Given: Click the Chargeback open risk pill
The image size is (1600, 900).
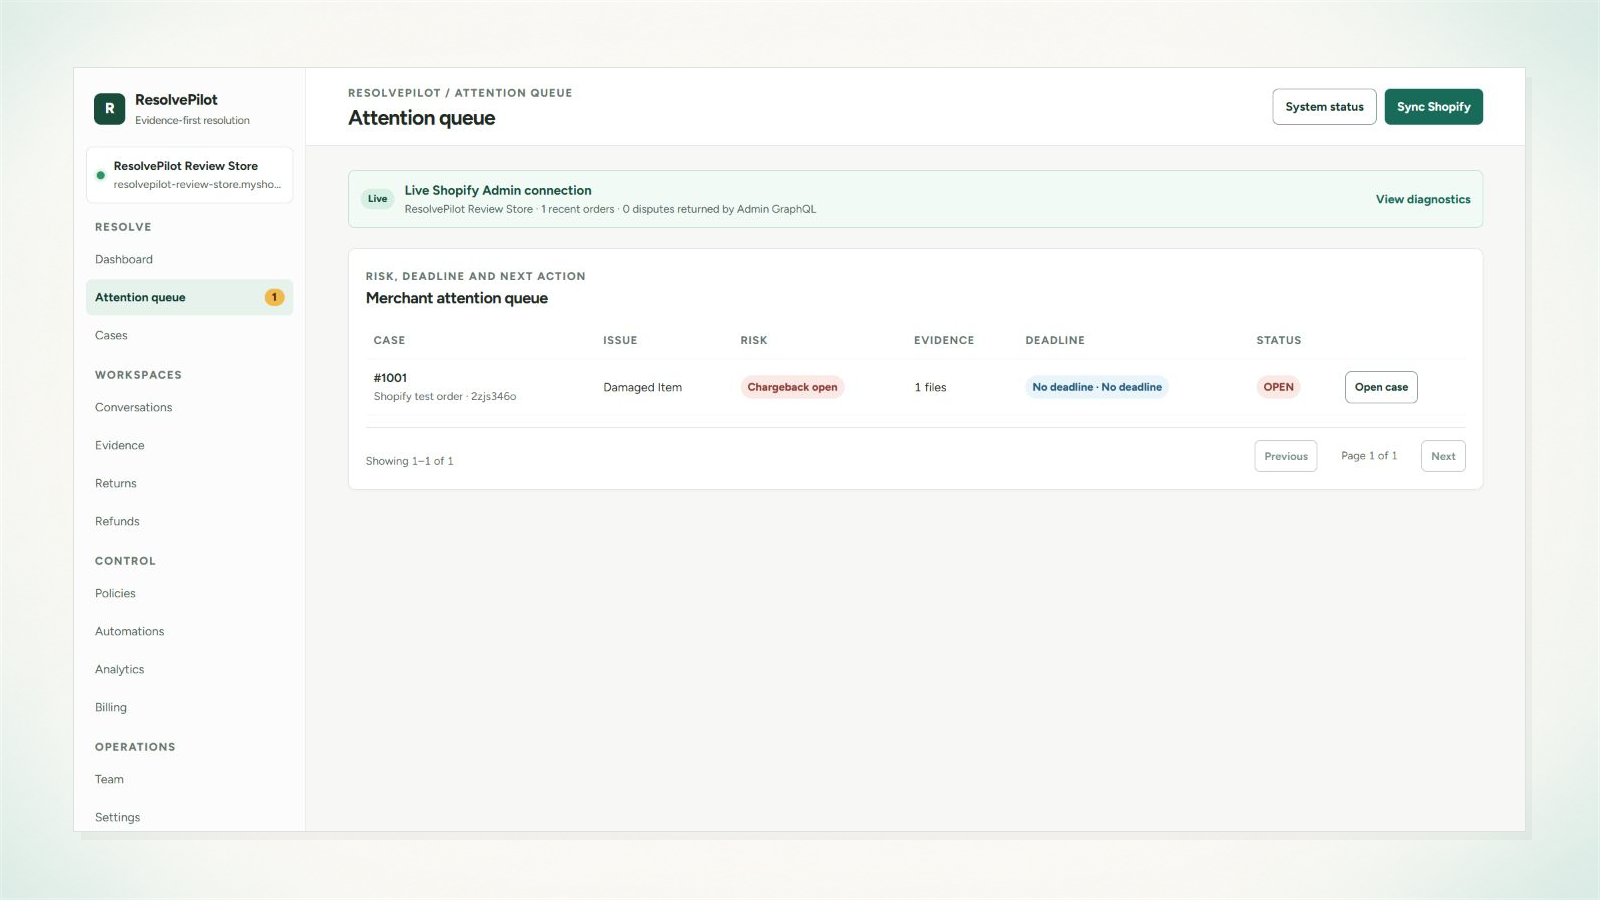Looking at the screenshot, I should (x=792, y=387).
